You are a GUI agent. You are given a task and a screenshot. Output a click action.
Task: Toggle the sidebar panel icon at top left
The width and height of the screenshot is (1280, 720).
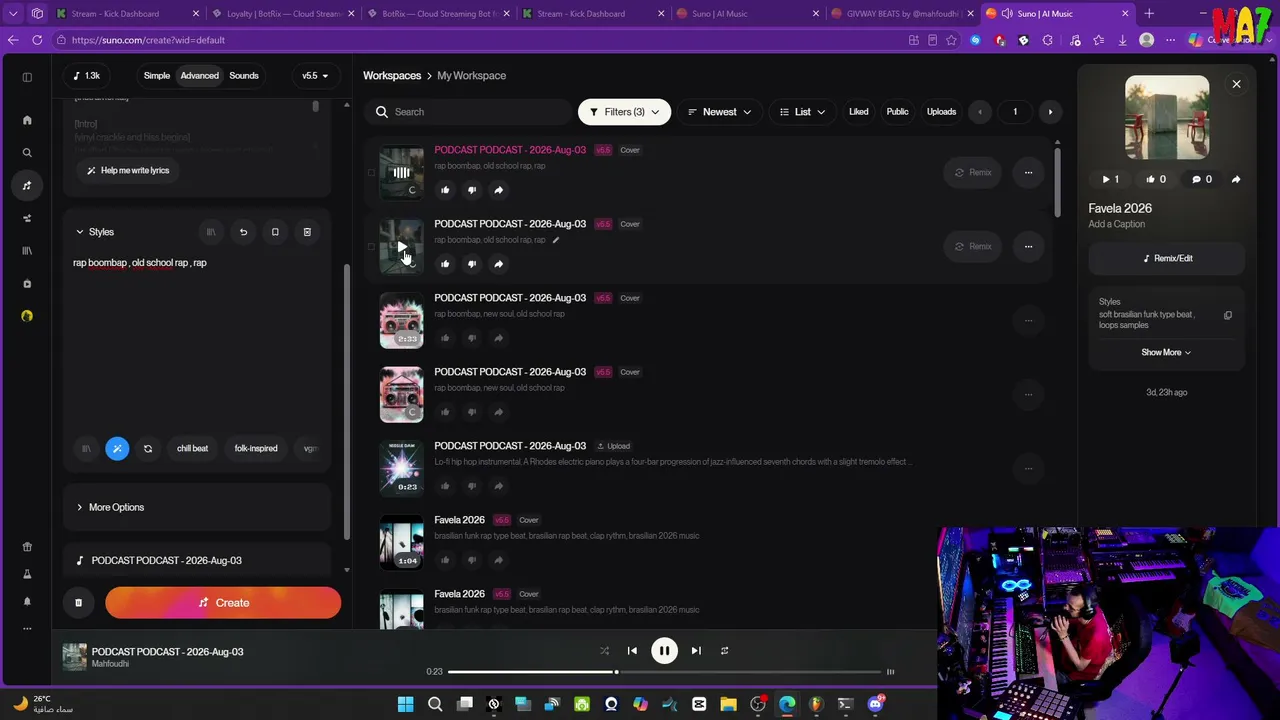pos(27,77)
